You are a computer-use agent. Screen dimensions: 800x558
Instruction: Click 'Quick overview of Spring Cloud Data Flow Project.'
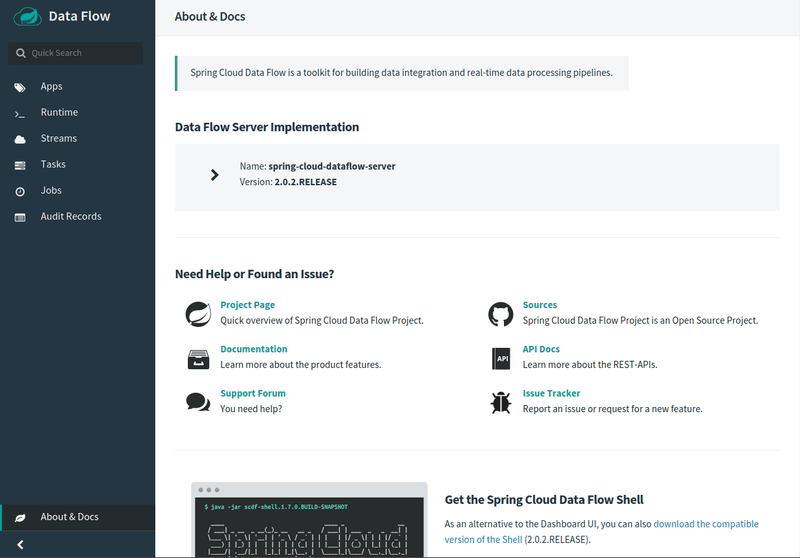pos(322,320)
